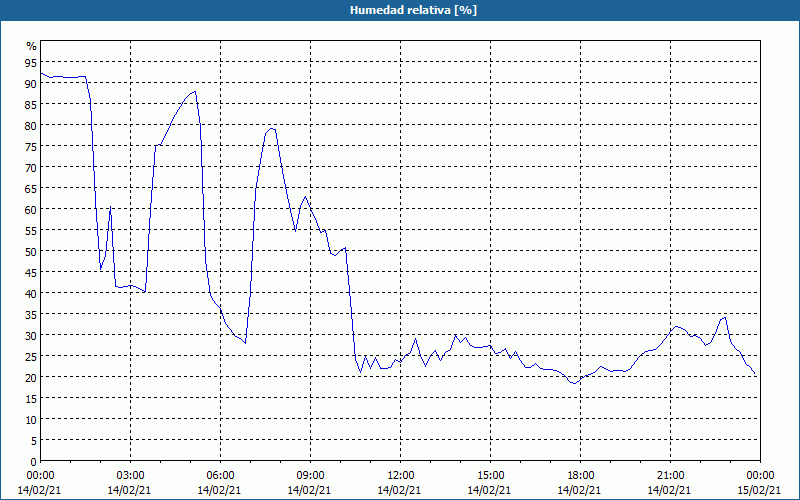Screen dimensions: 800x500
Task: Click the 40 value on the Y axis
Action: [x=31, y=293]
